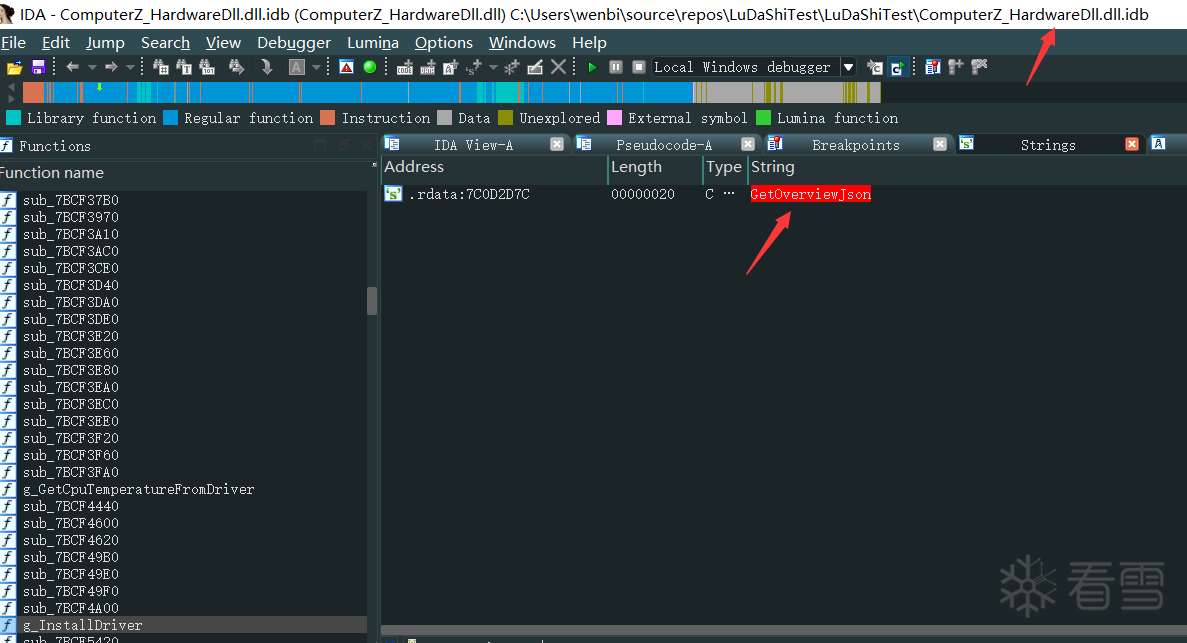Open the Lumina menu
Image resolution: width=1187 pixels, height=643 pixels.
tap(372, 42)
